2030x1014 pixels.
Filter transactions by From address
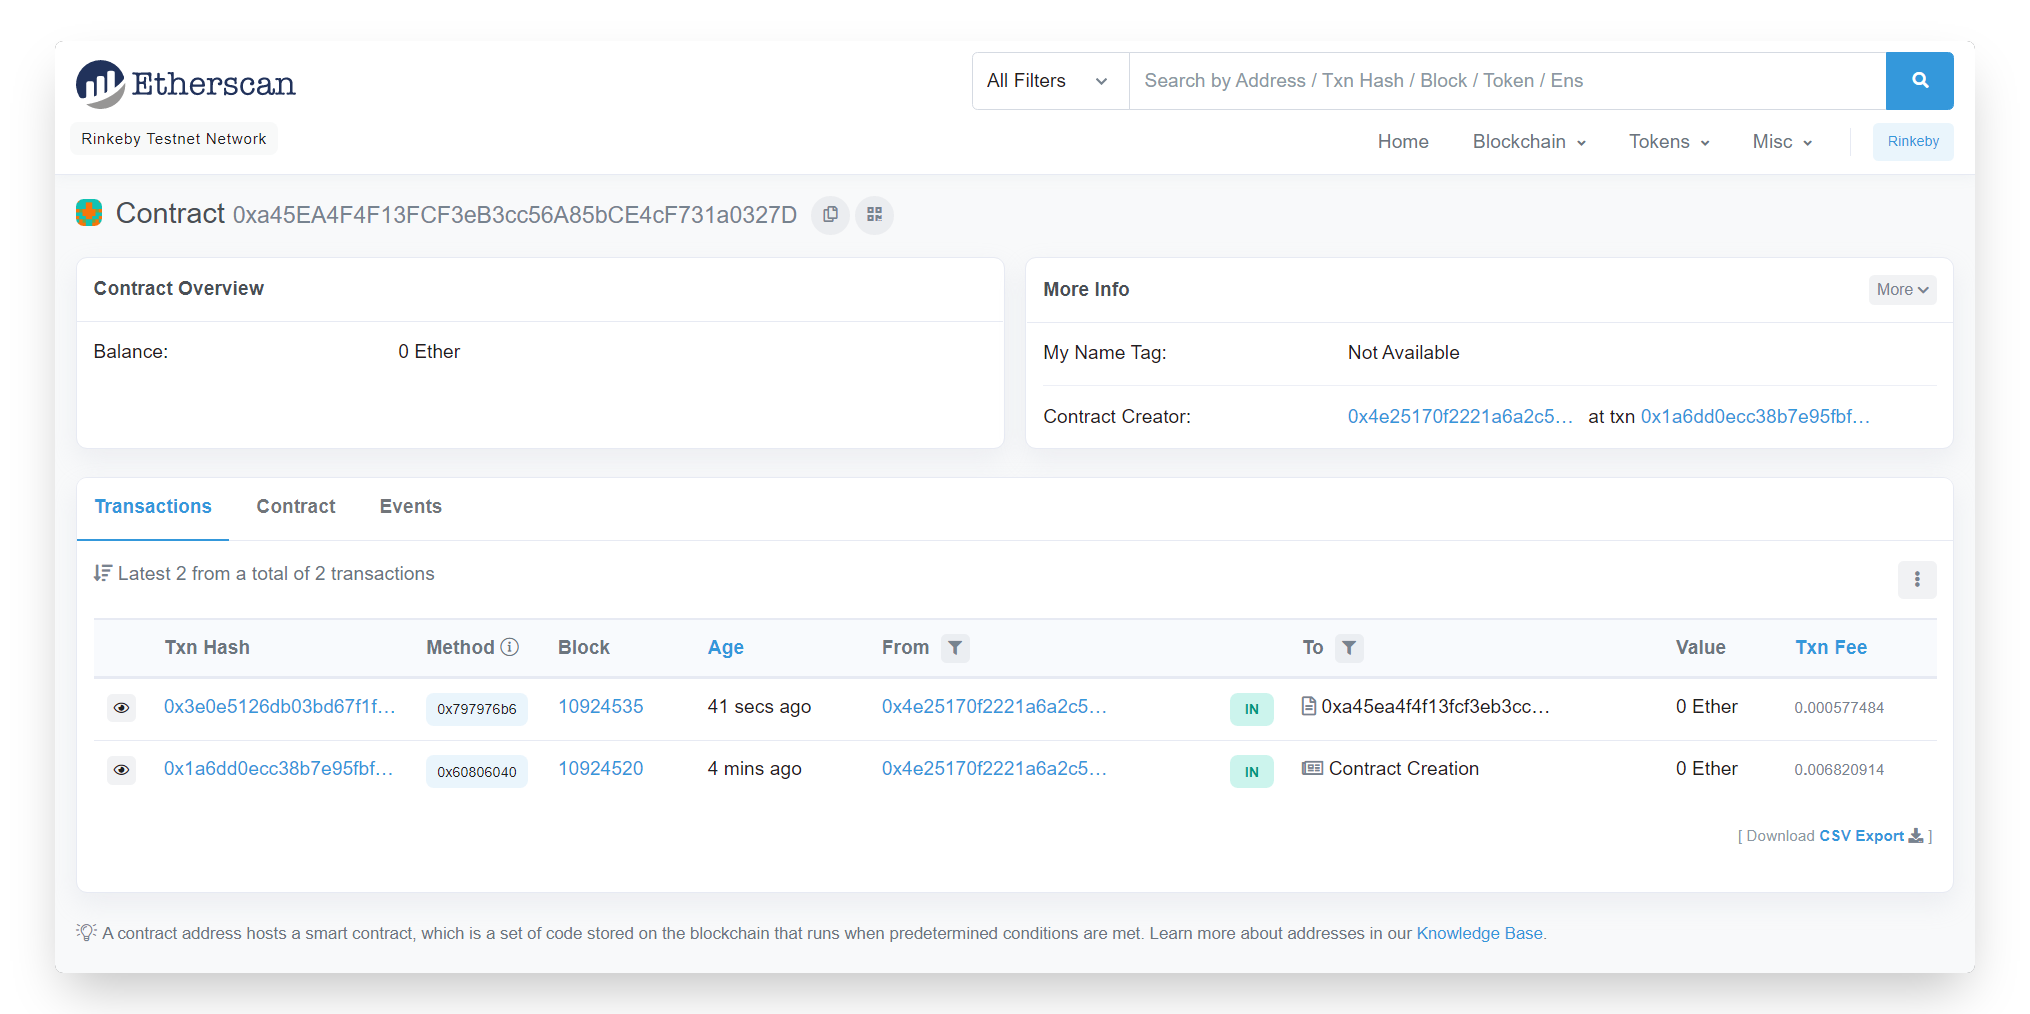[x=955, y=648]
